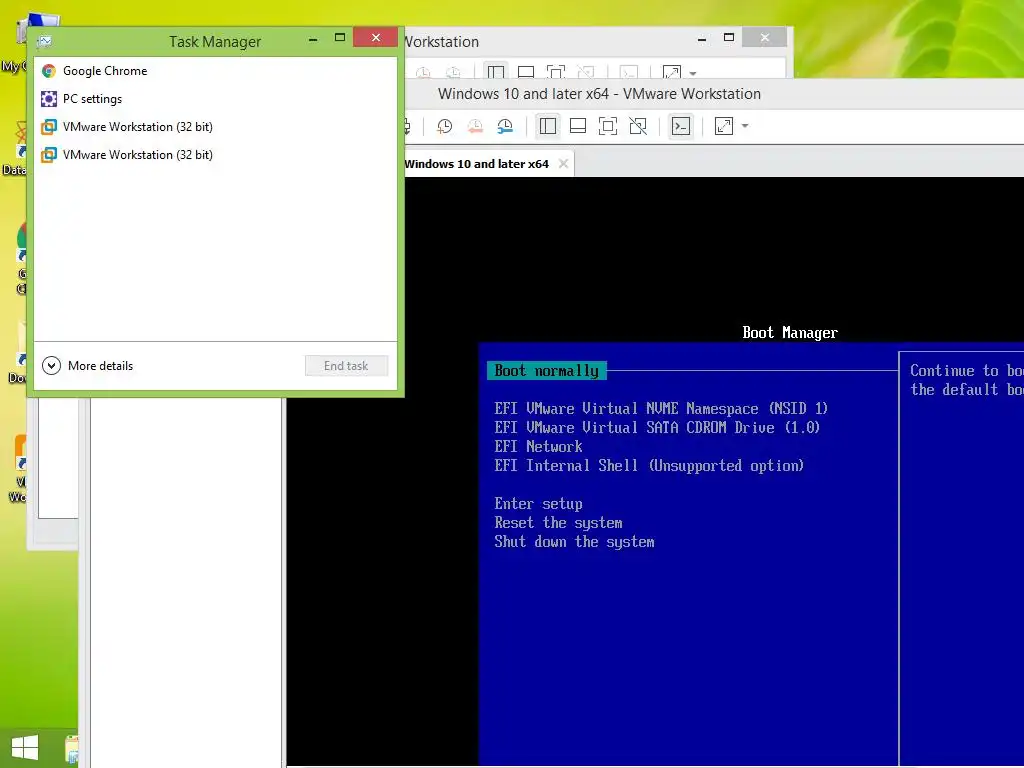The width and height of the screenshot is (1024, 768).
Task: Take a snapshot of this virtual machine
Action: pos(445,126)
